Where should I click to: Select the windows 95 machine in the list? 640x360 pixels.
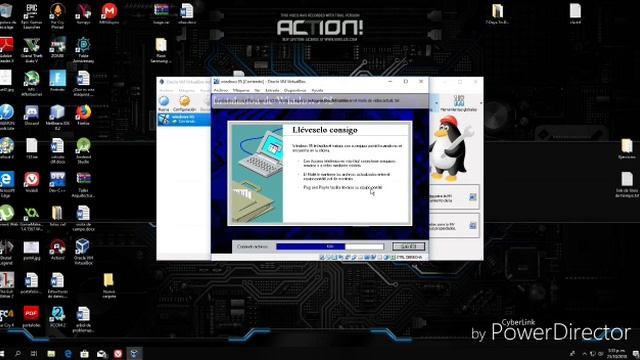coord(184,119)
